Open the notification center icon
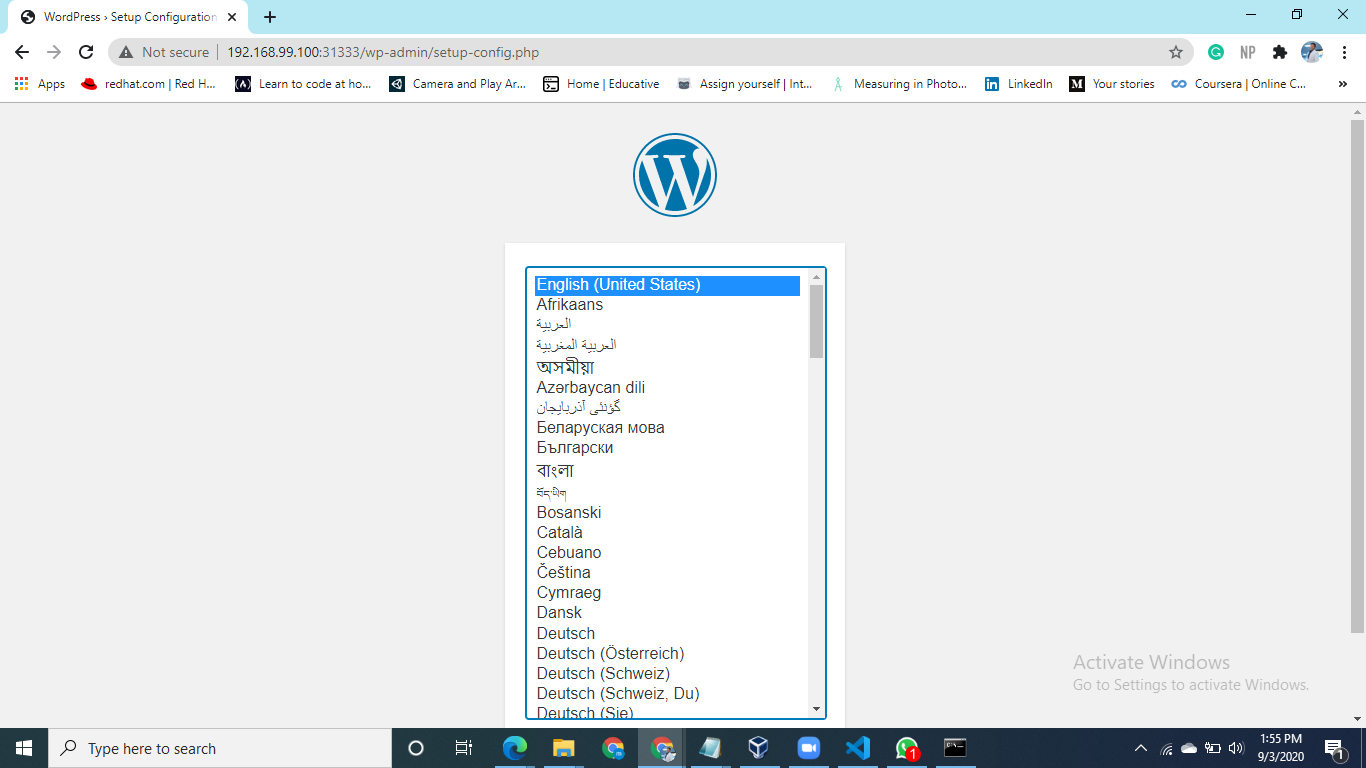The width and height of the screenshot is (1366, 768). 1333,748
